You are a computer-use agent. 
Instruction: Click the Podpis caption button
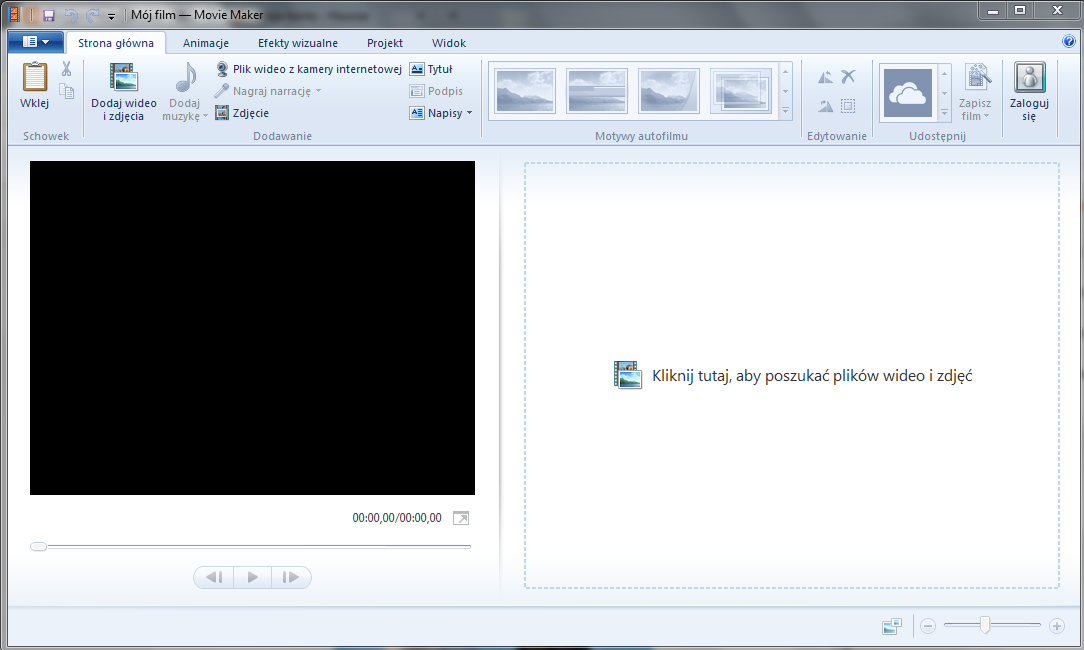(436, 91)
